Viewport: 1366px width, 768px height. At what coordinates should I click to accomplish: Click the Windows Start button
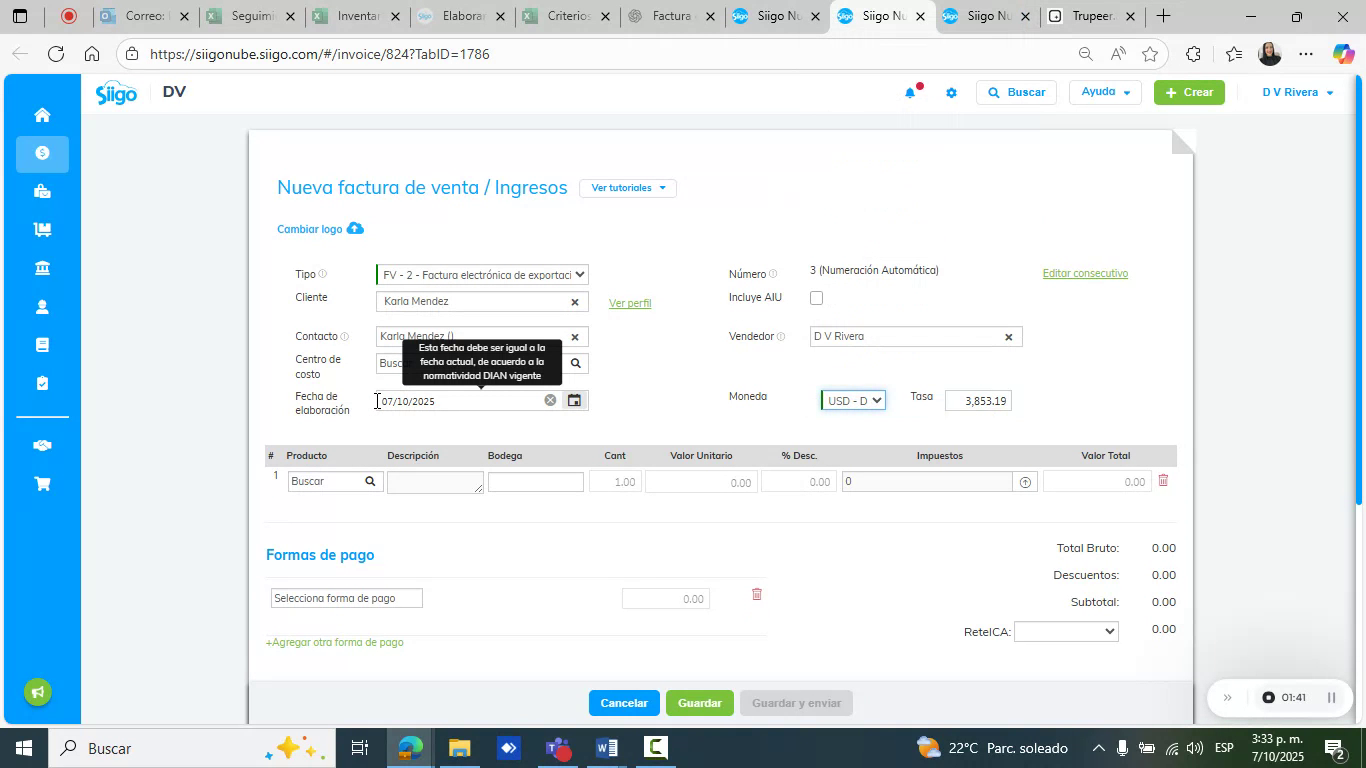tap(22, 748)
